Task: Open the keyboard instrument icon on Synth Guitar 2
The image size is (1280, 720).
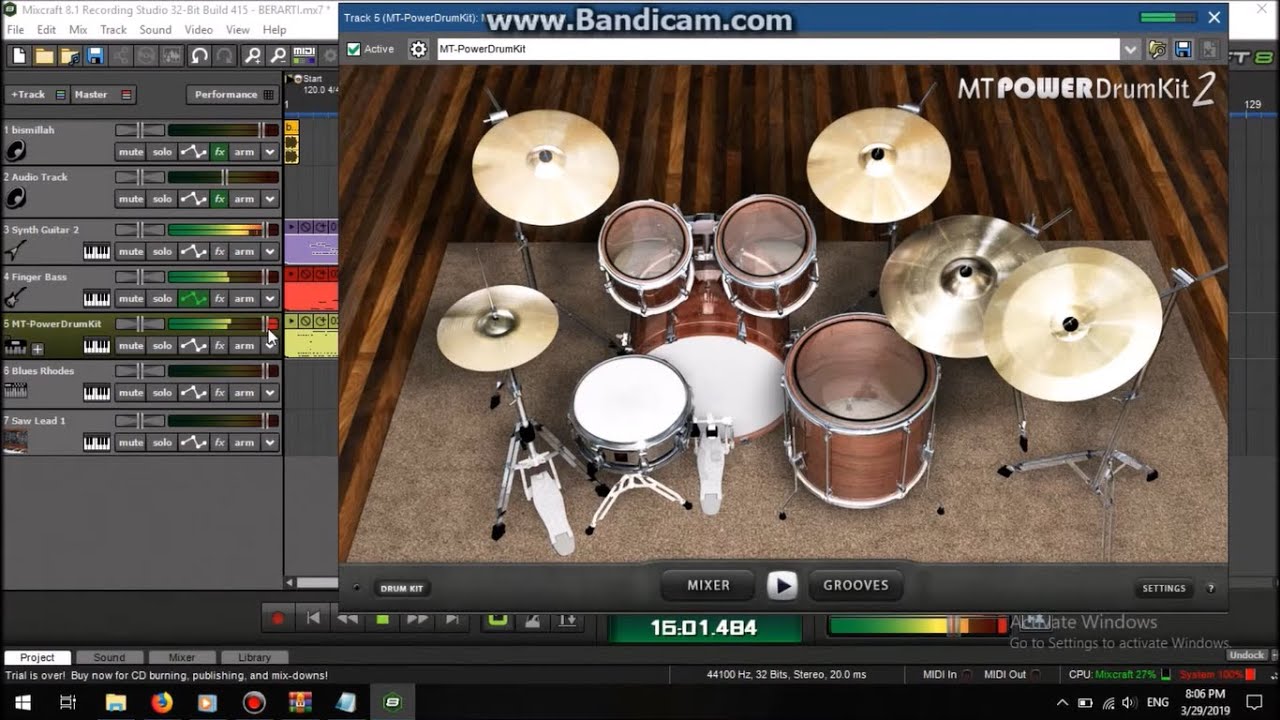Action: [x=97, y=251]
